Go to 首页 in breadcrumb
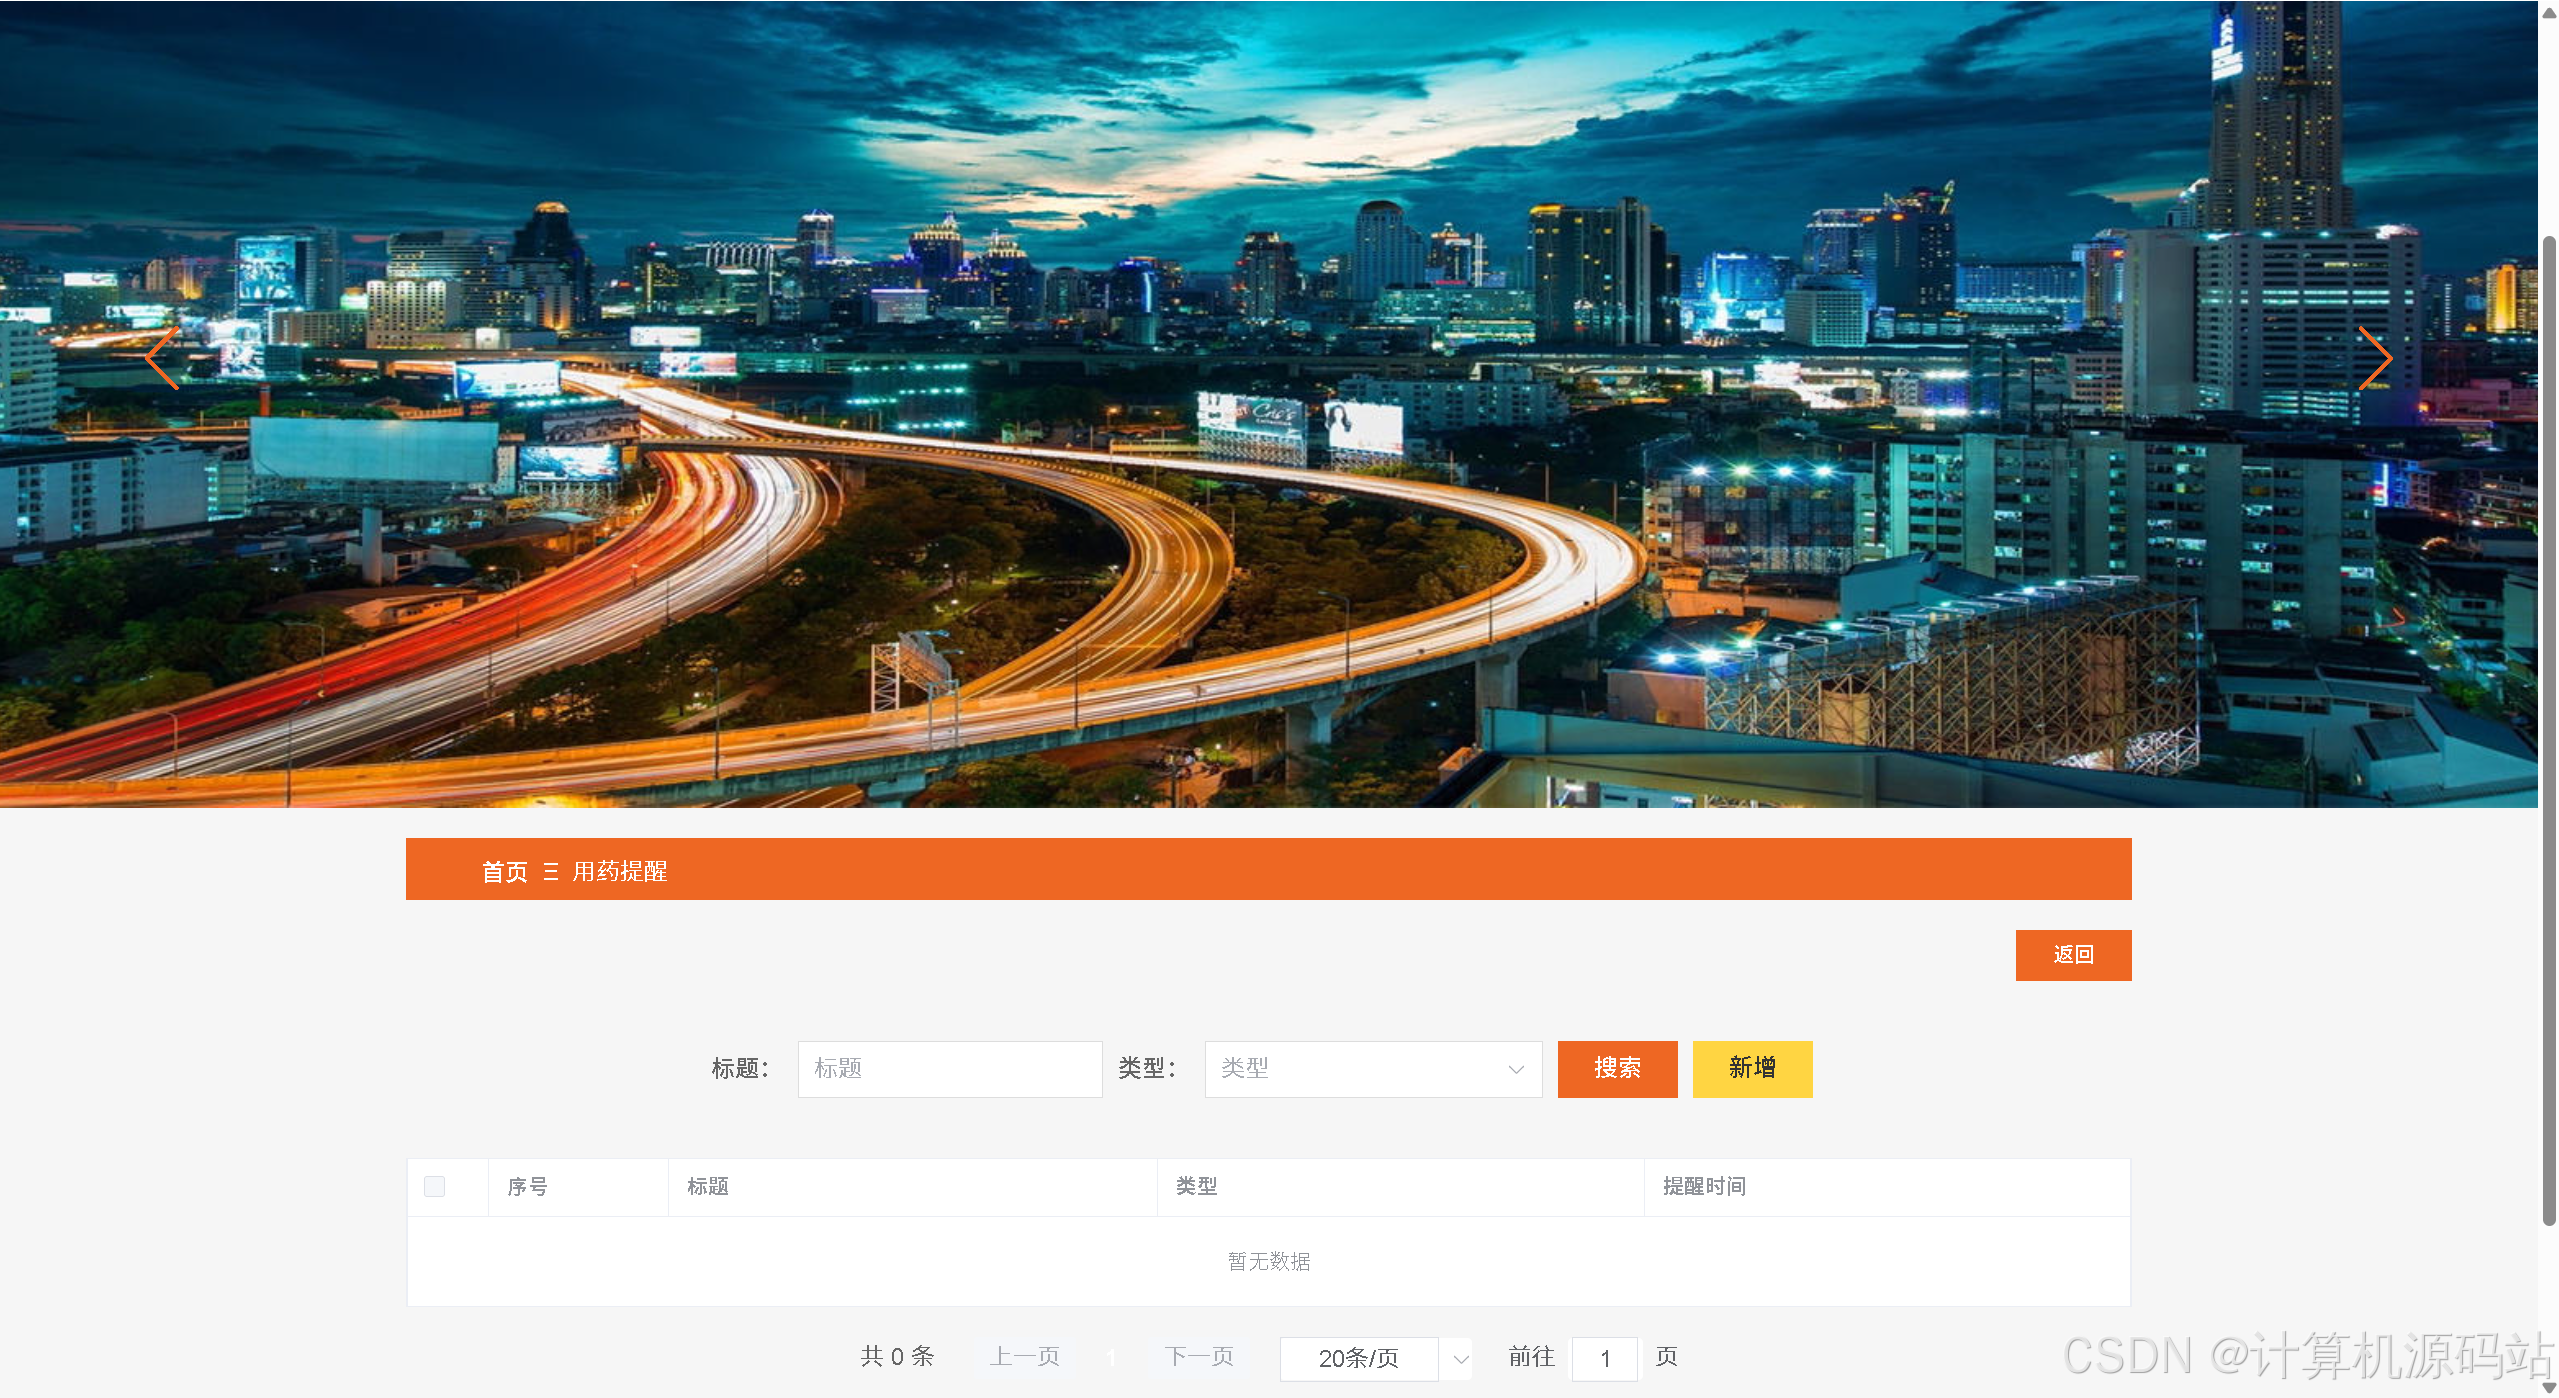 click(504, 871)
